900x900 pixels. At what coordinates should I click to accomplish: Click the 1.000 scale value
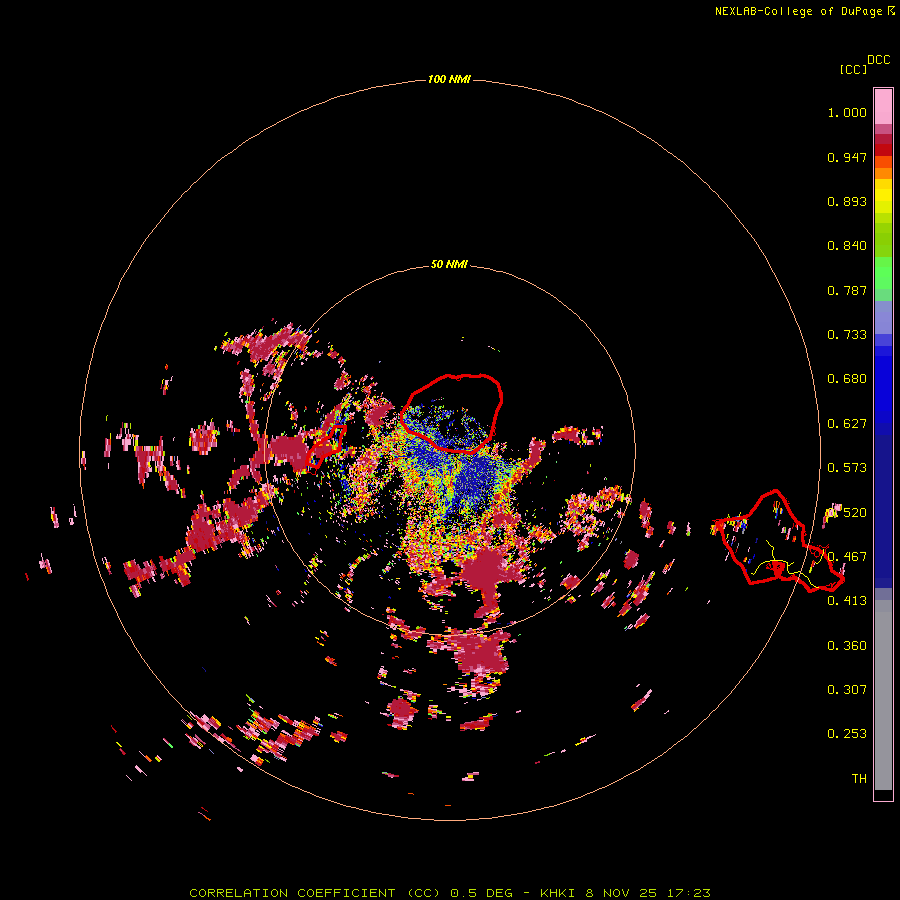[x=847, y=112]
